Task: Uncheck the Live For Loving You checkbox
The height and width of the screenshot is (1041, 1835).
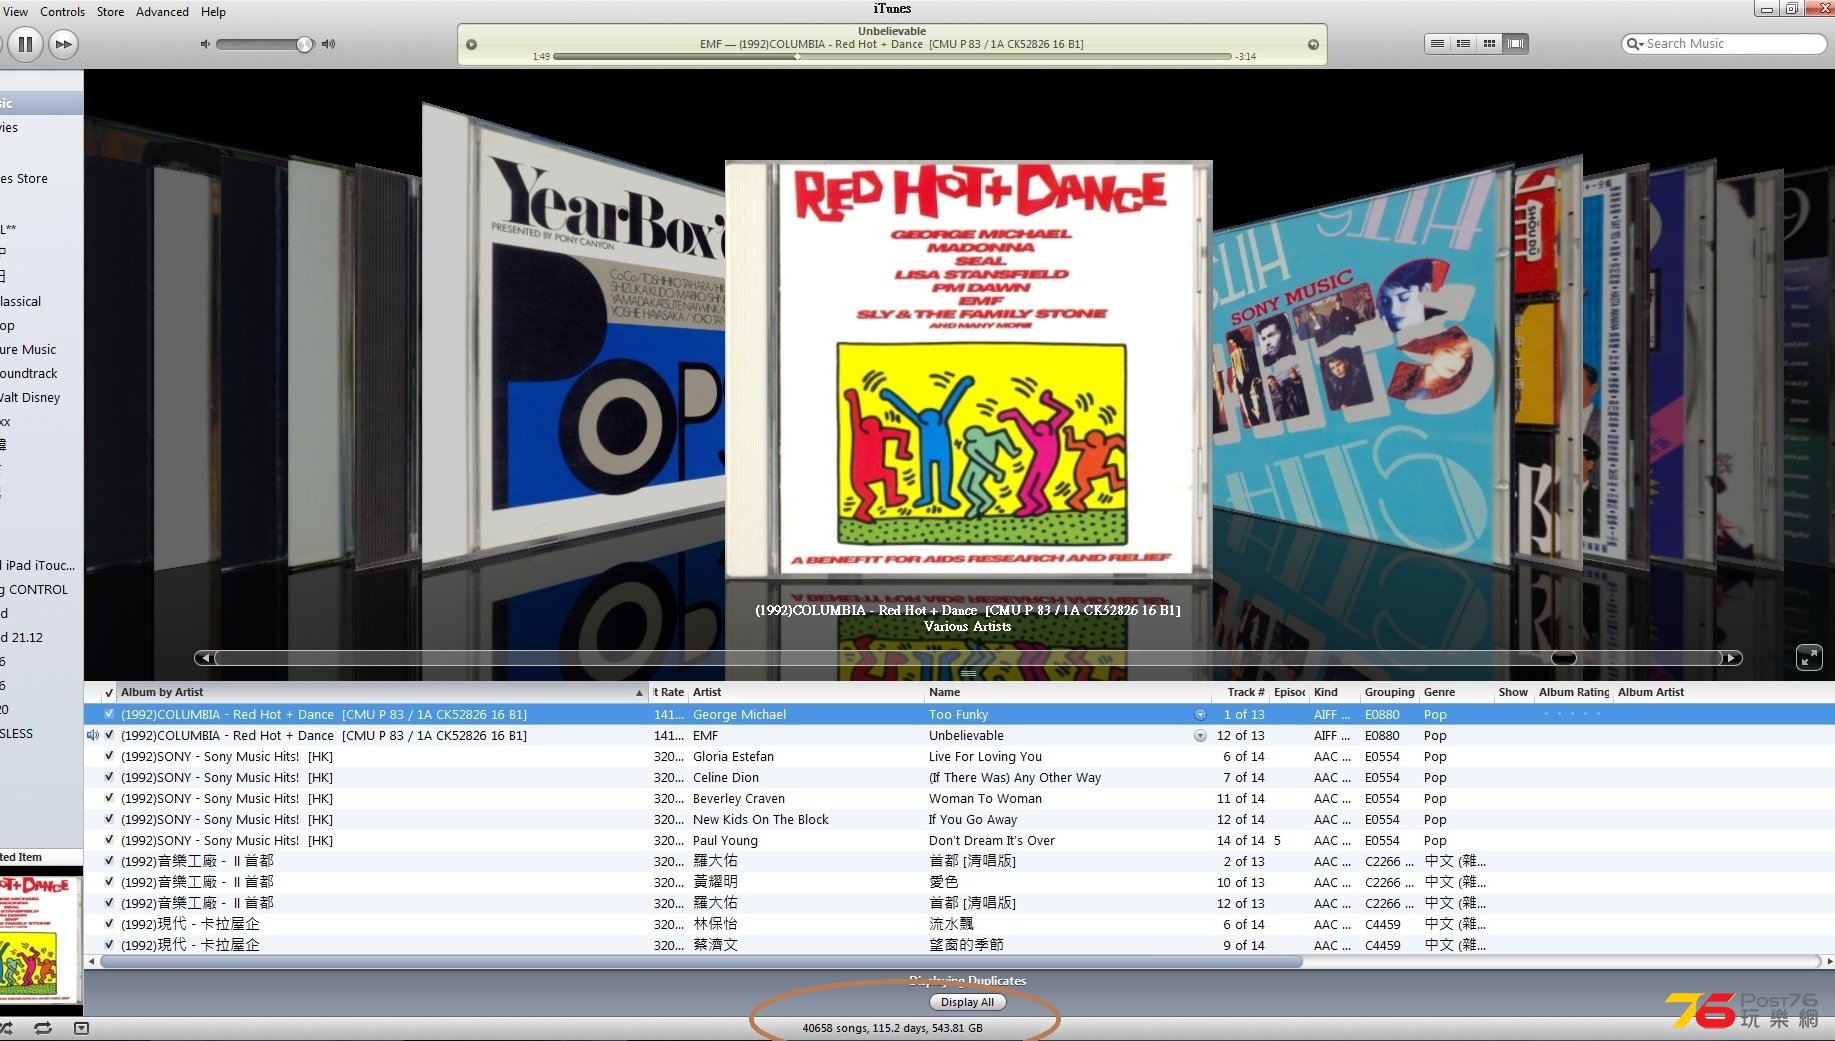Action: (109, 756)
